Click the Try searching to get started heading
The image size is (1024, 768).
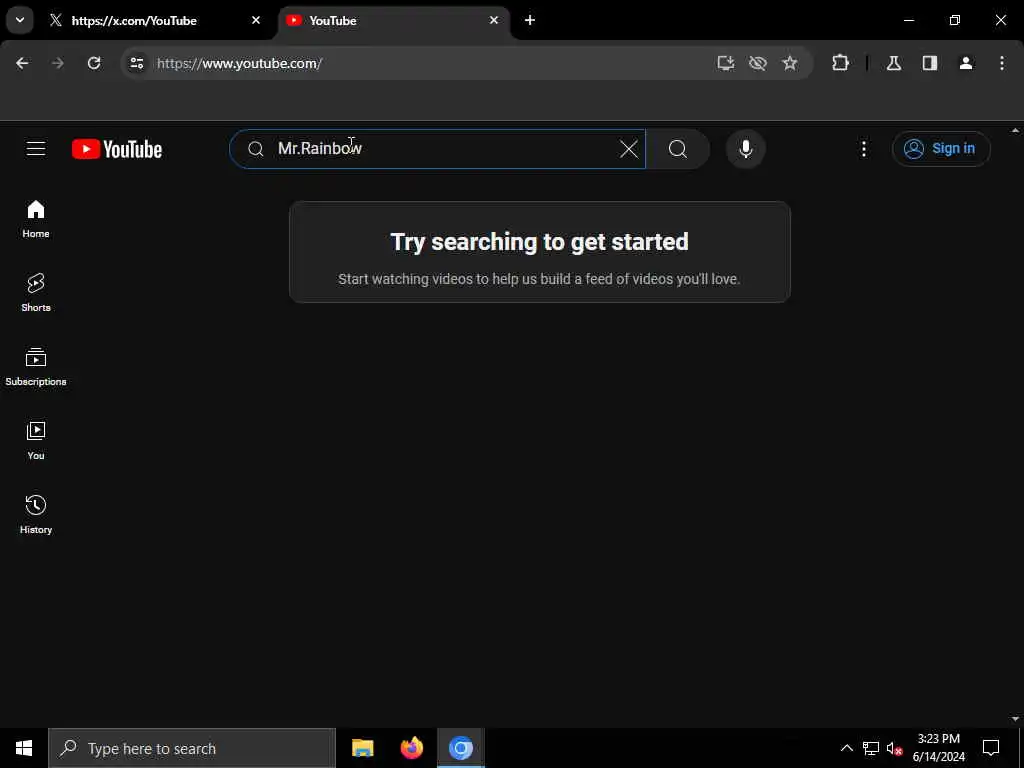tap(539, 242)
